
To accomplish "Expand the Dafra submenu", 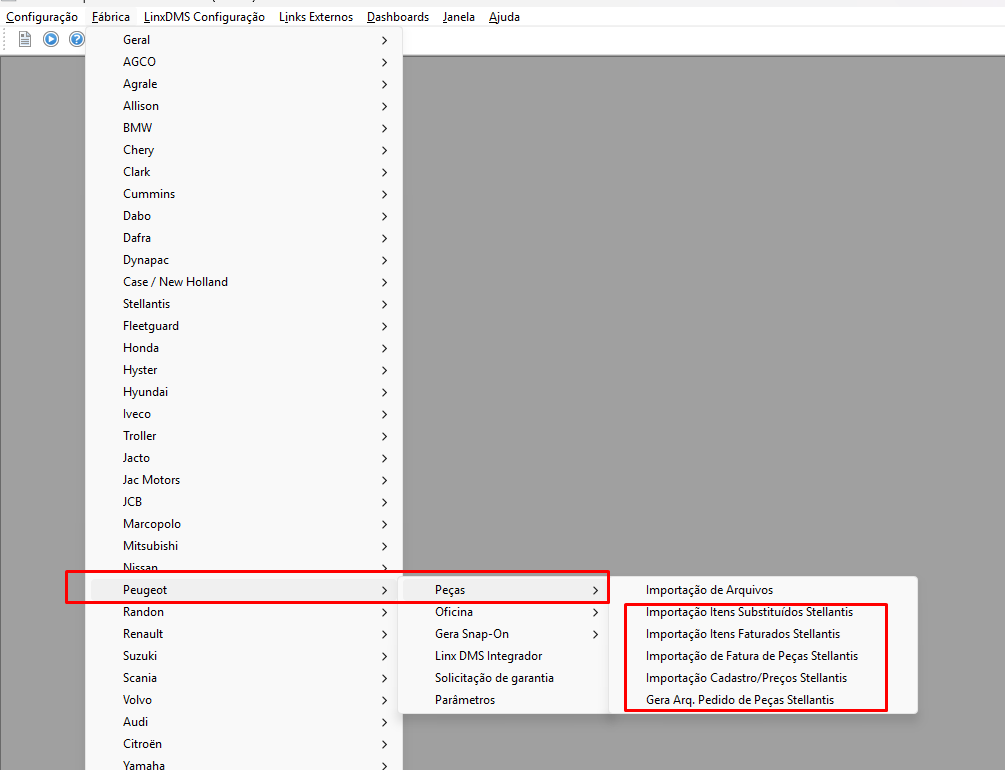I will click(x=244, y=238).
